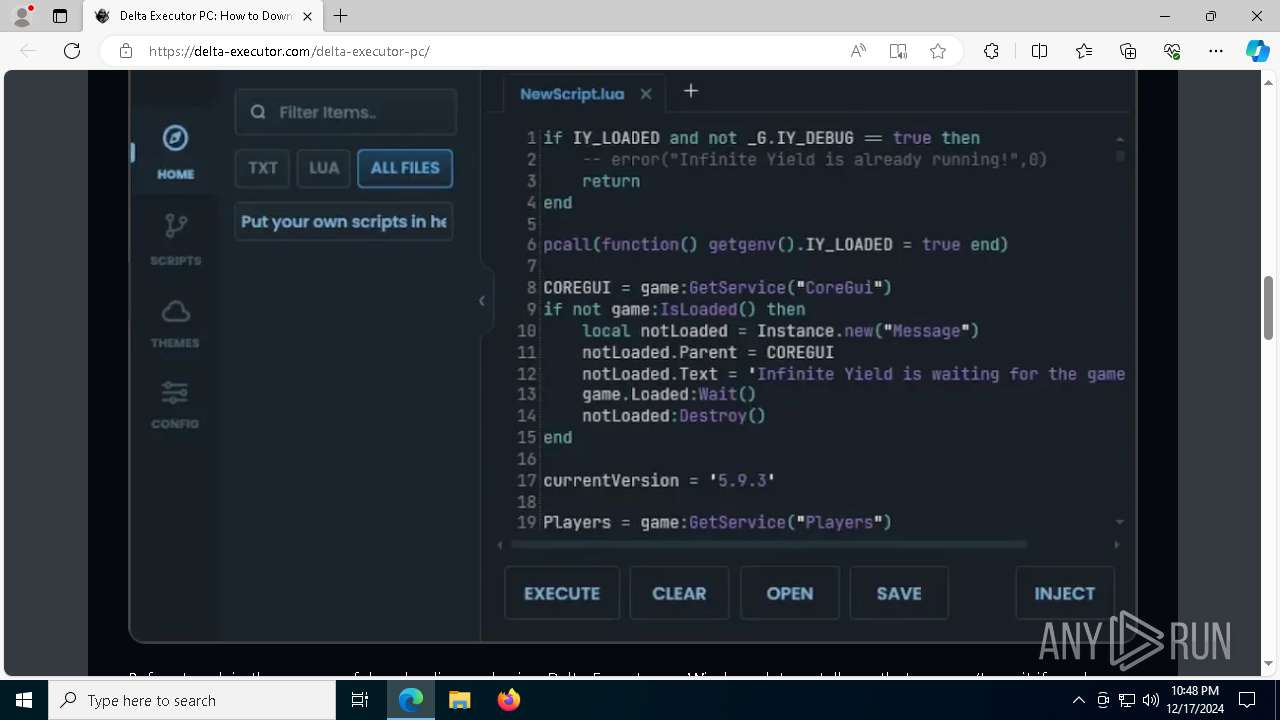The image size is (1280, 720).
Task: Select the 'Put your own scripts in he' item
Action: click(344, 222)
